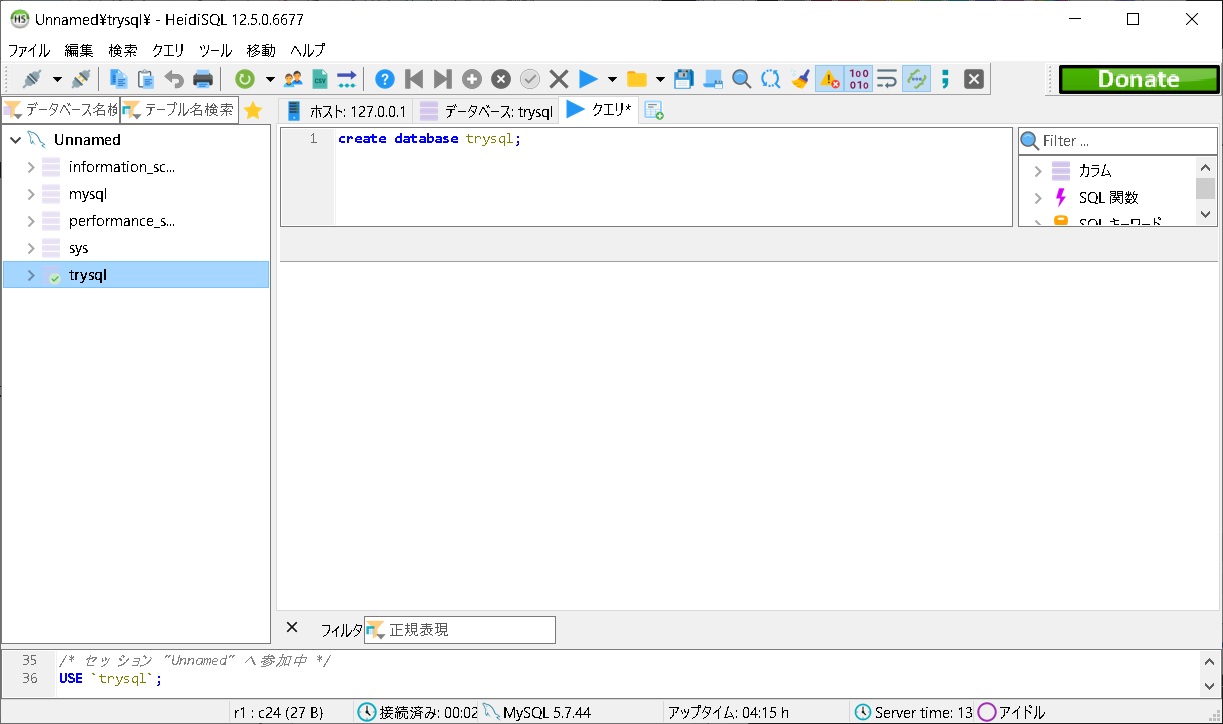Open the 検索 menu
Image resolution: width=1223 pixels, height=724 pixels.
coord(123,50)
